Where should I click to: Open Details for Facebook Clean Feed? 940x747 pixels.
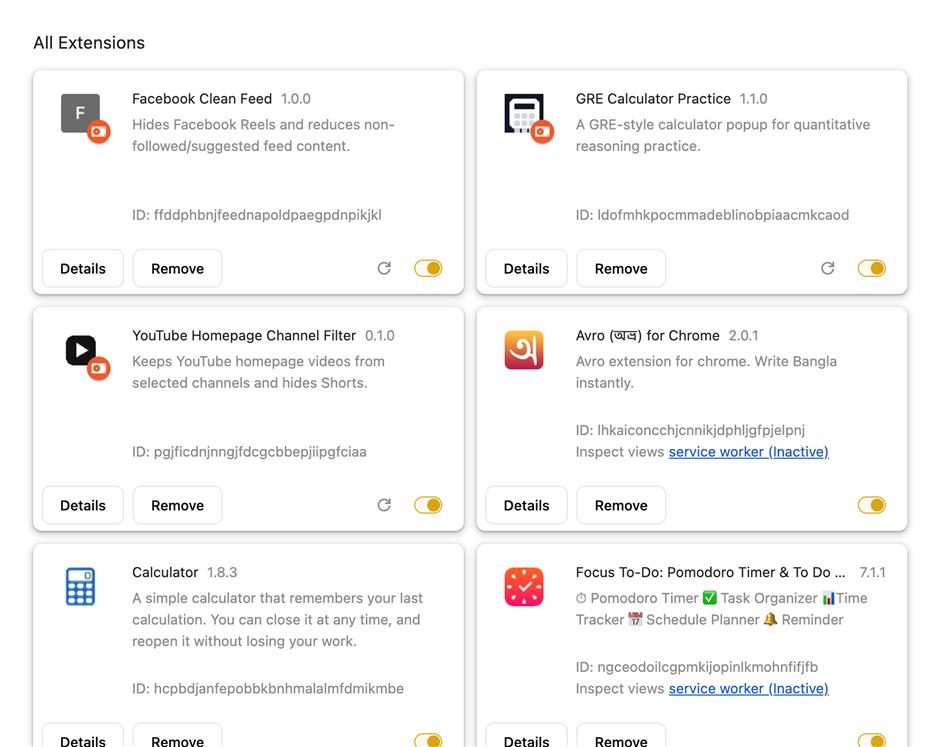point(83,269)
